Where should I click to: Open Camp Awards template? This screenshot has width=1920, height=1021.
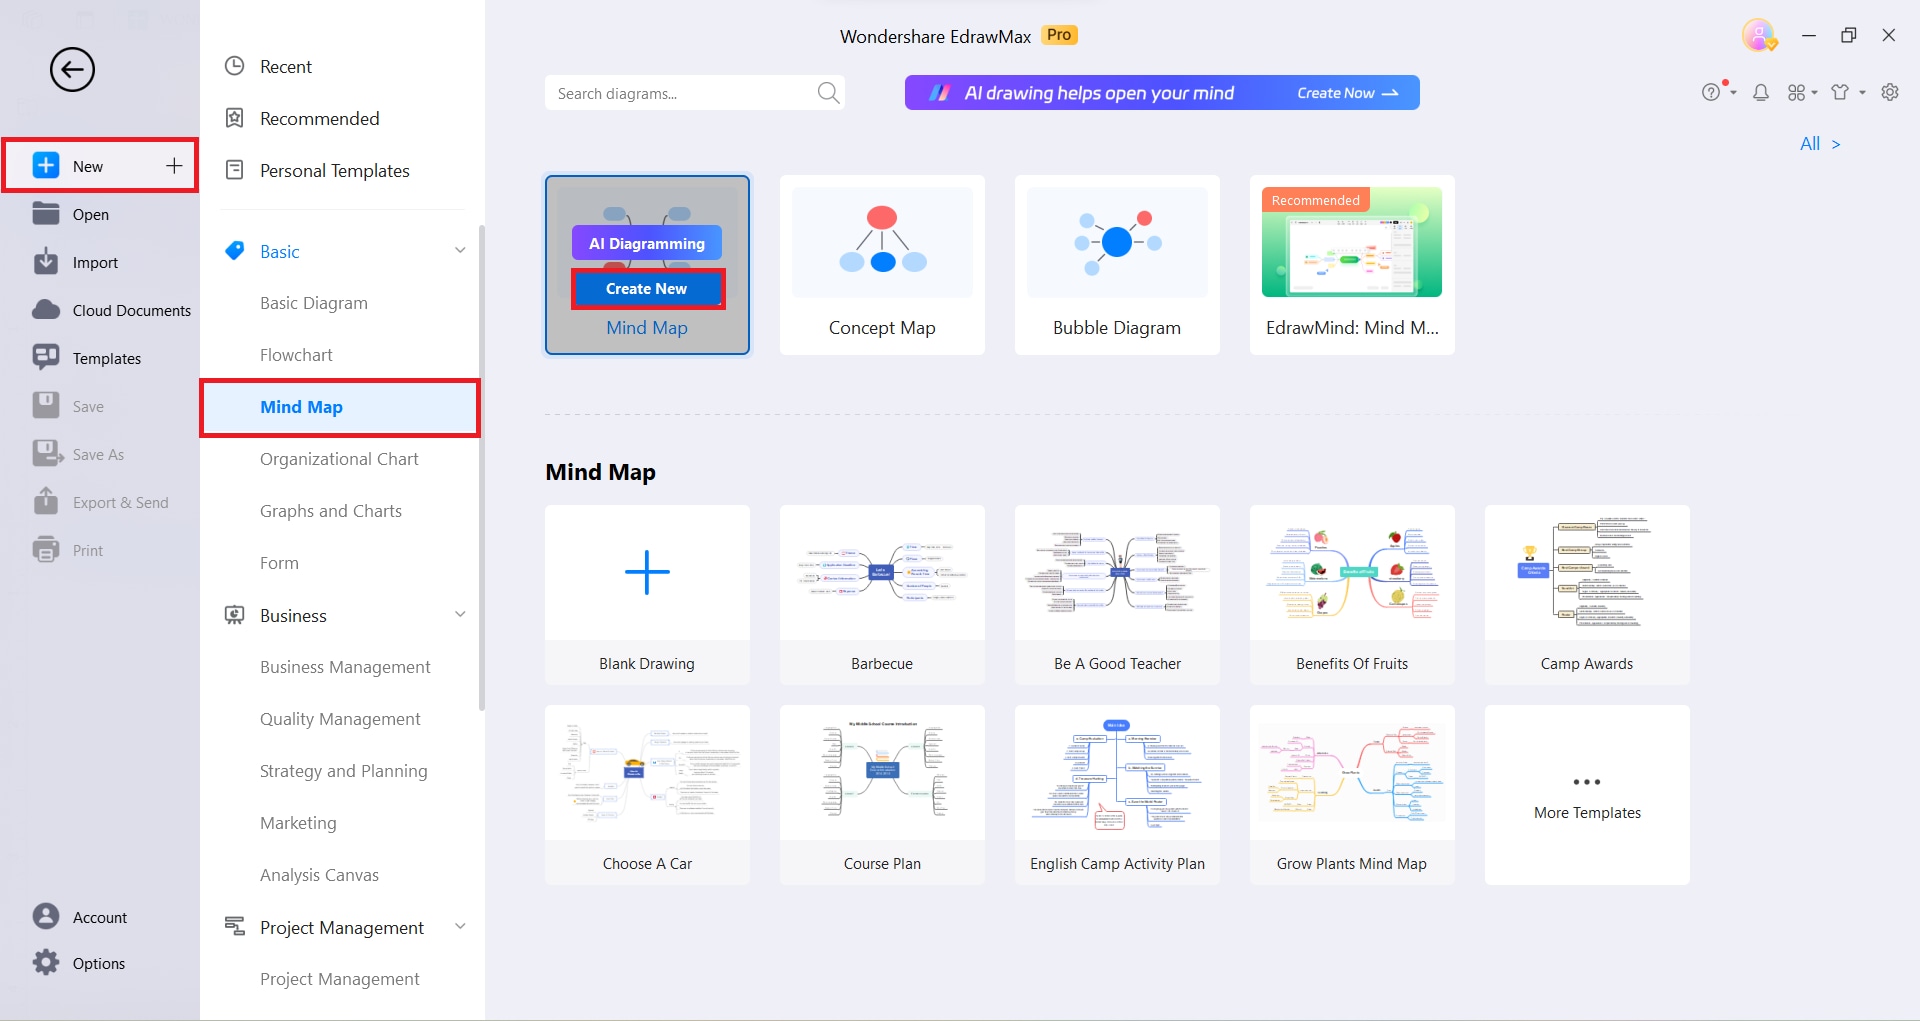[x=1587, y=595]
